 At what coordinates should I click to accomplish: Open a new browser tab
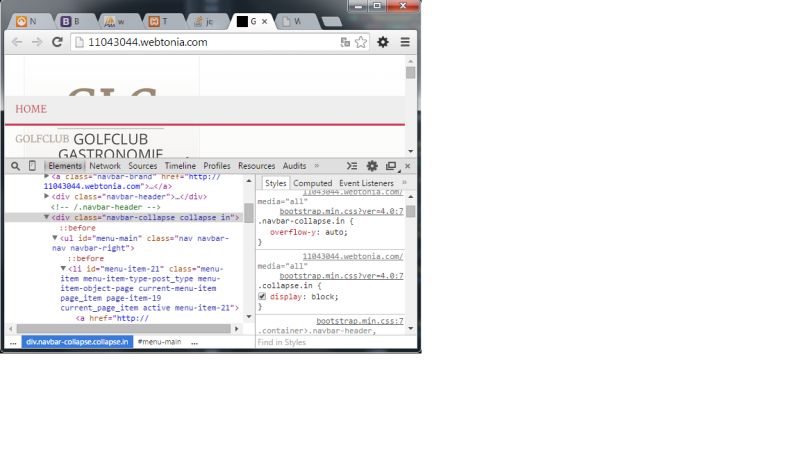point(332,21)
